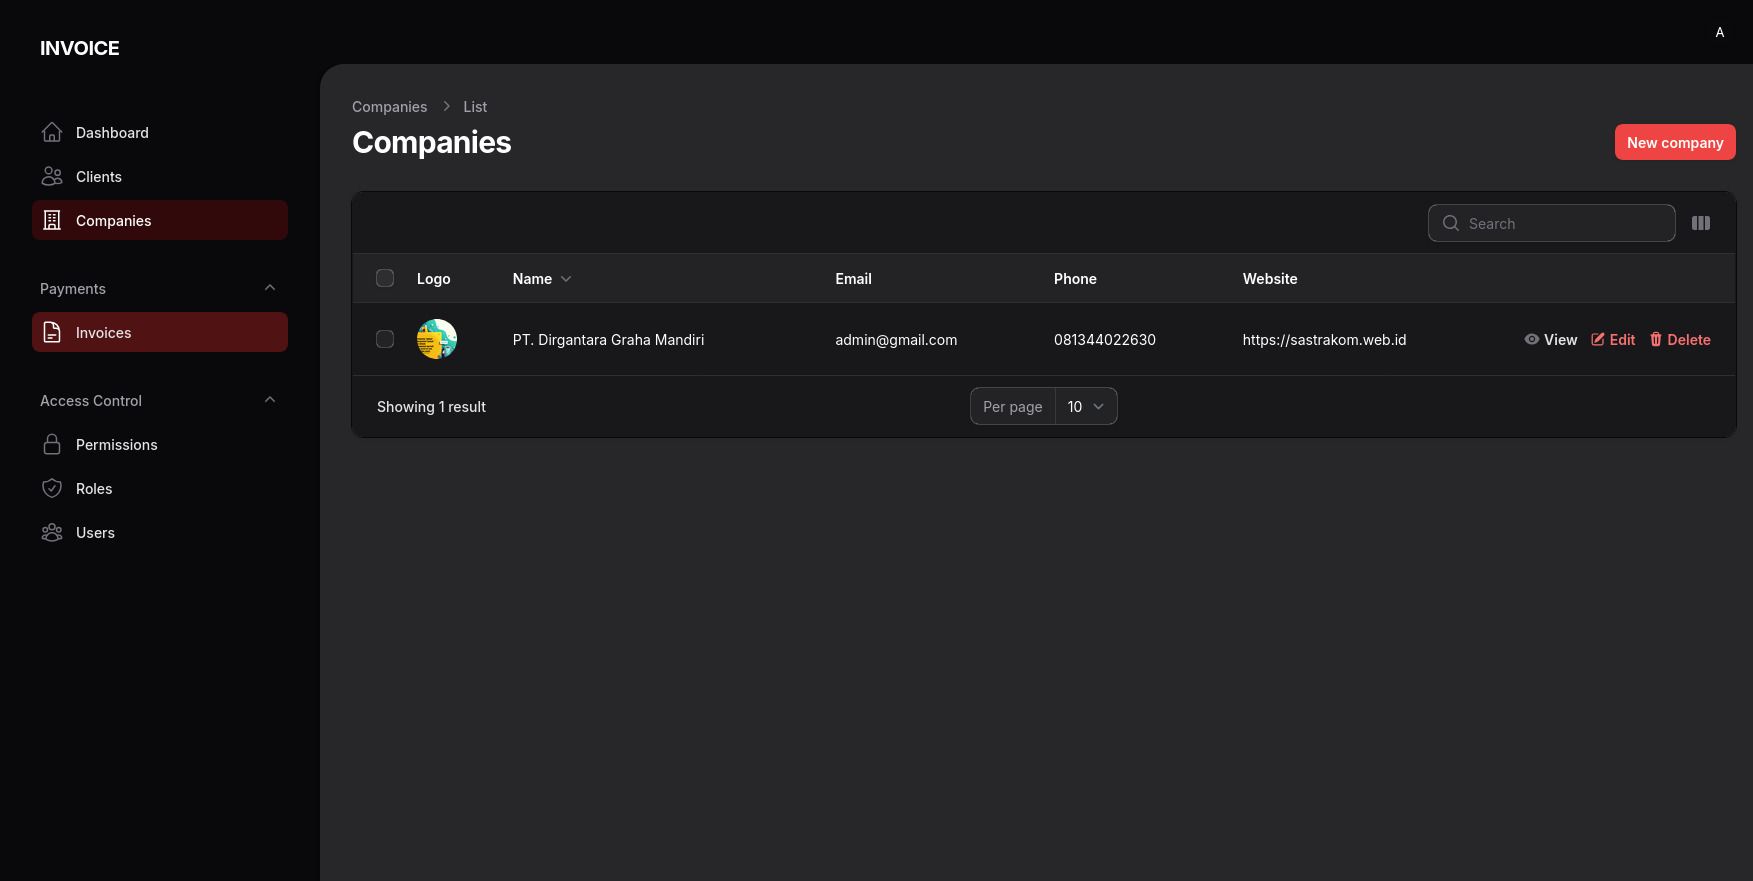Image resolution: width=1753 pixels, height=881 pixels.
Task: Click the company logo thumbnail
Action: click(x=437, y=340)
